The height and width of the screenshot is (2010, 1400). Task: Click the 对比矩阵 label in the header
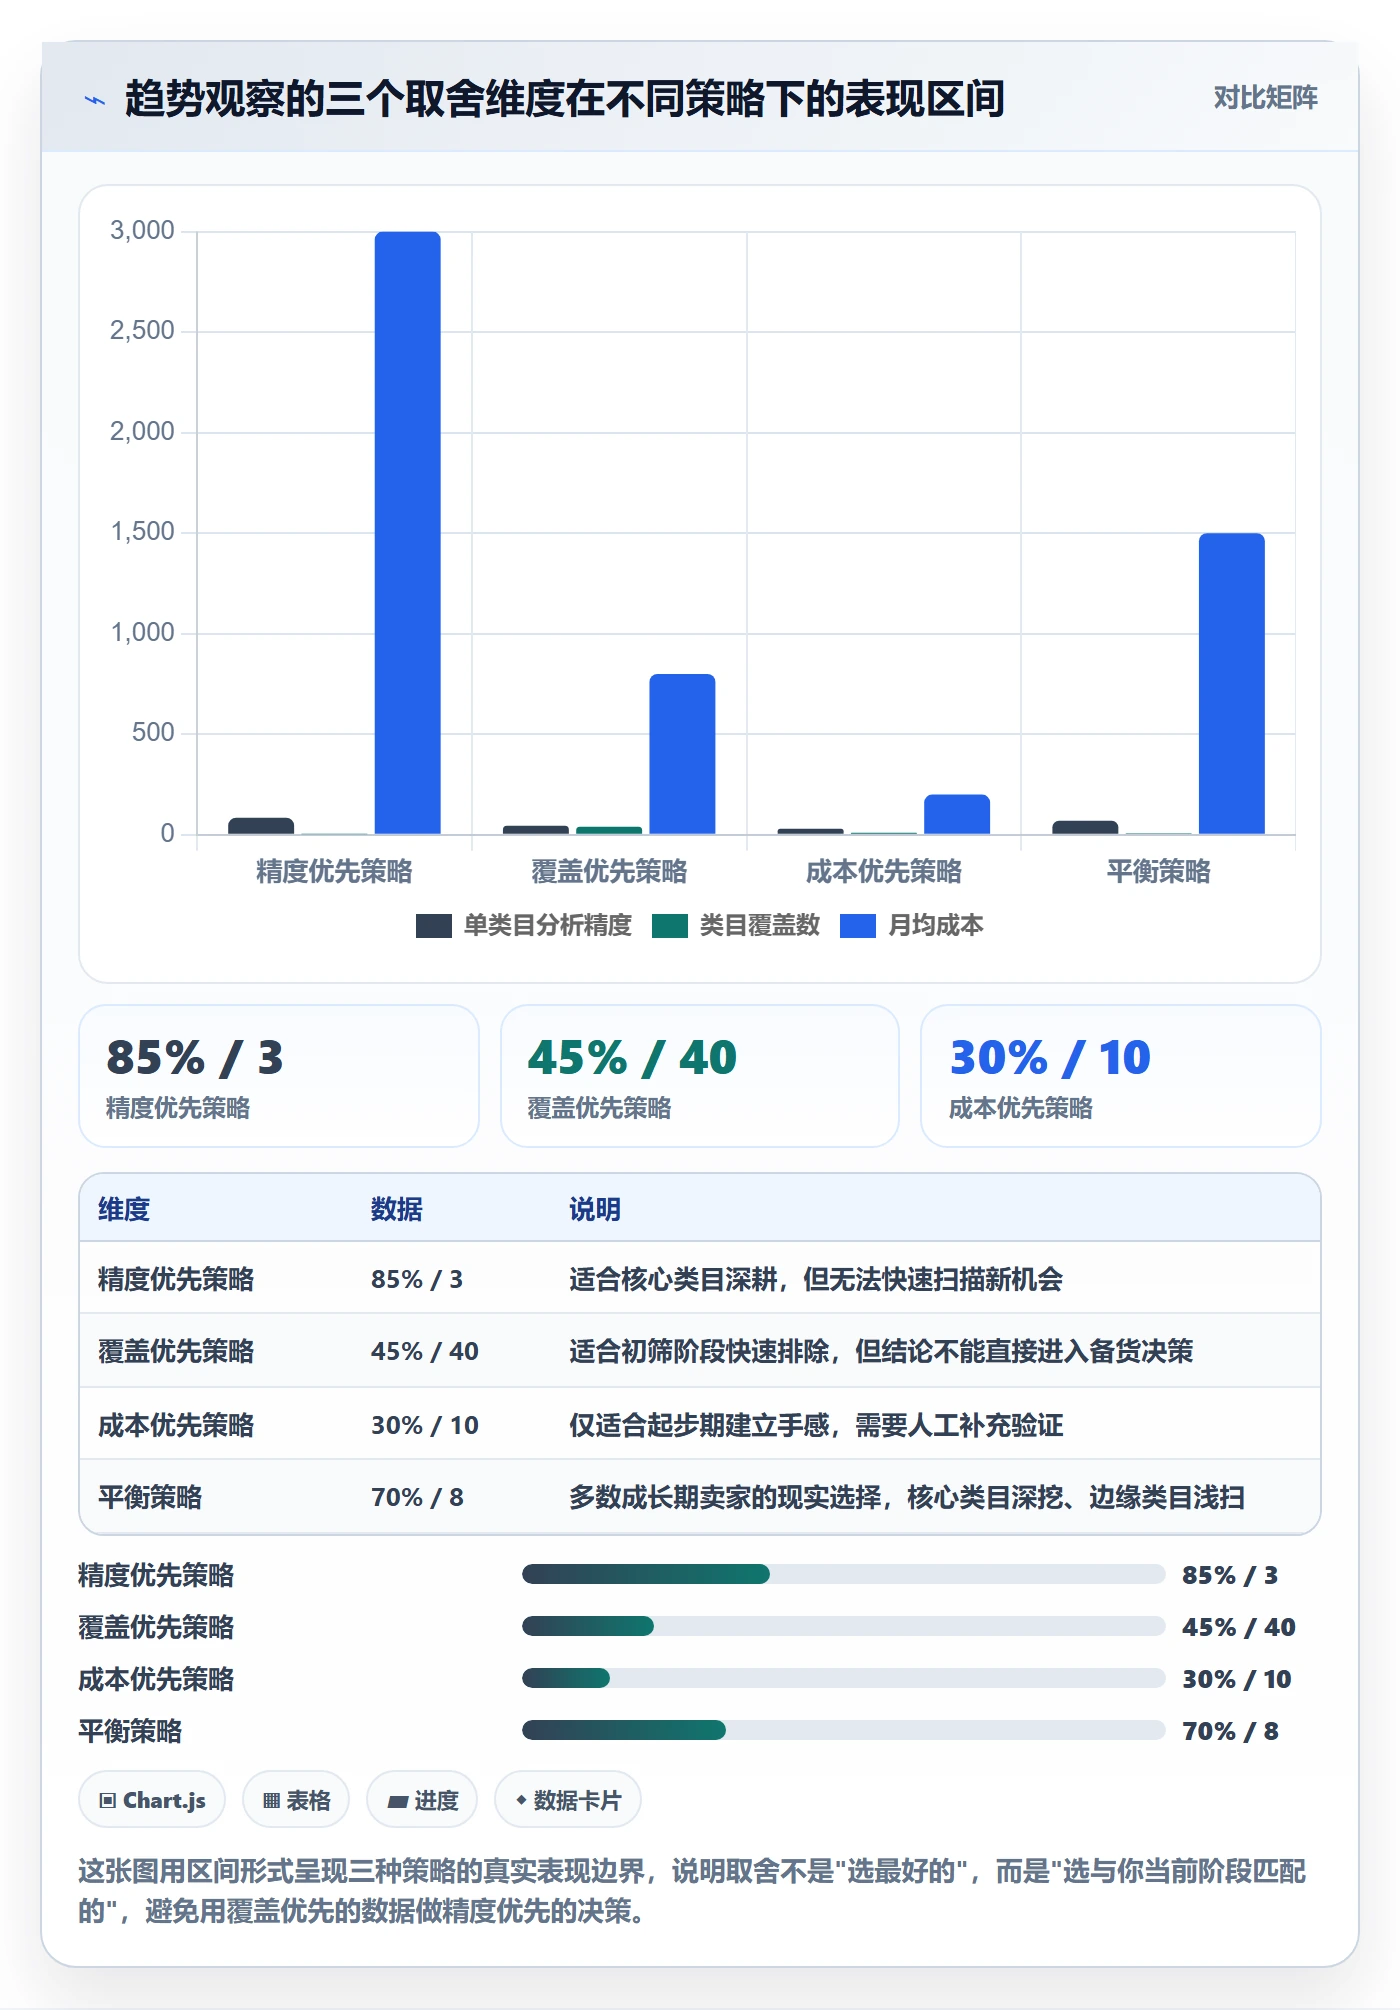(x=1265, y=98)
